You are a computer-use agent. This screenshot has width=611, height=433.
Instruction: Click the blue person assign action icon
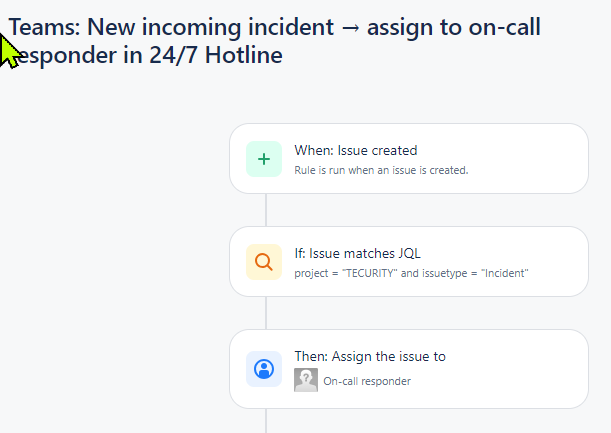[x=264, y=368]
